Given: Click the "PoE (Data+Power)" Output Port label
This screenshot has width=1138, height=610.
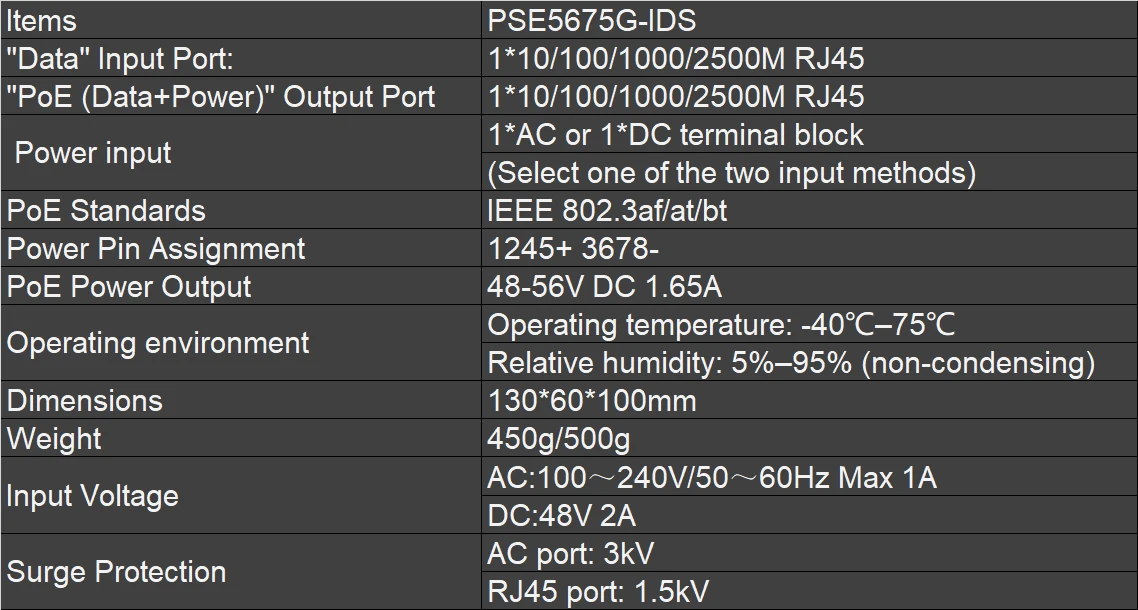Looking at the screenshot, I should [x=221, y=97].
